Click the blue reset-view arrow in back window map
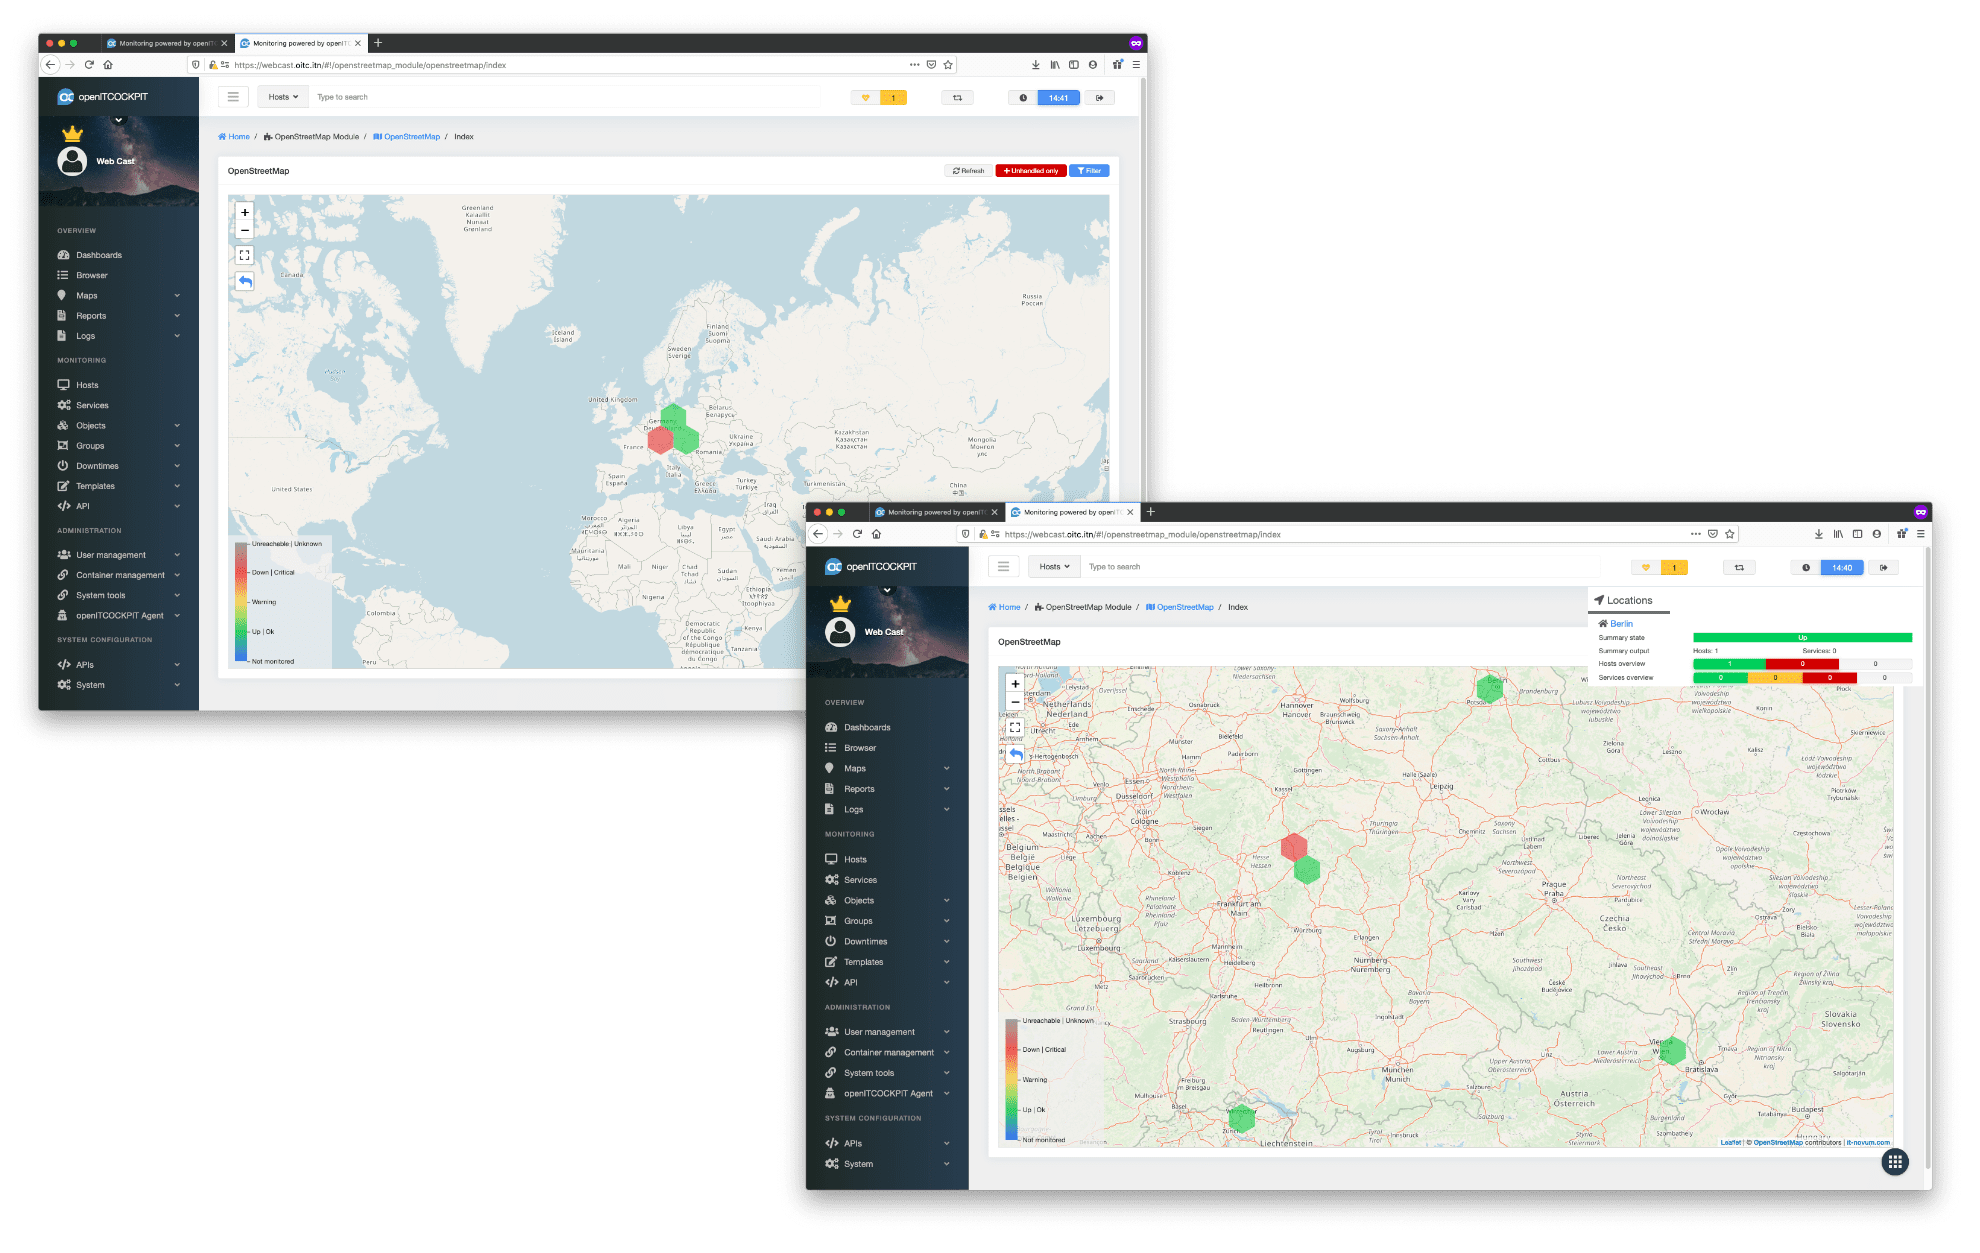Viewport: 1980px width, 1253px height. [x=245, y=281]
